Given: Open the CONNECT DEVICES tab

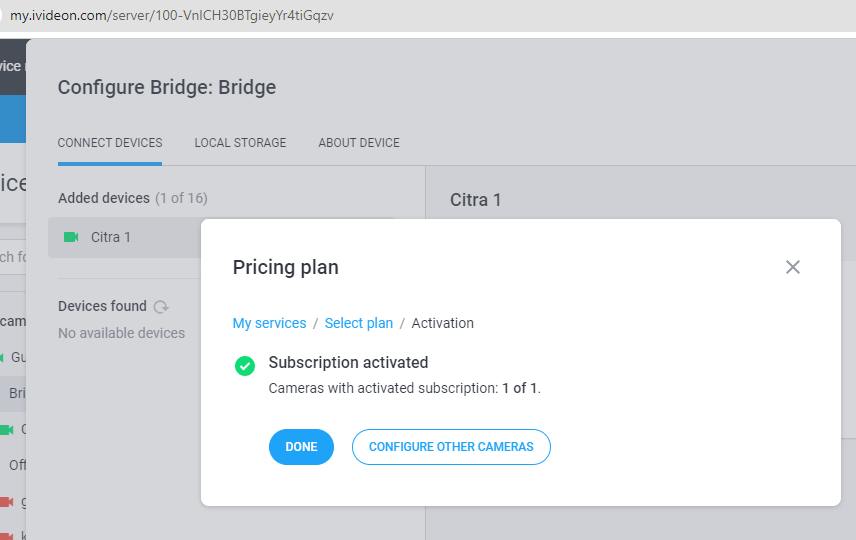Looking at the screenshot, I should tap(110, 143).
